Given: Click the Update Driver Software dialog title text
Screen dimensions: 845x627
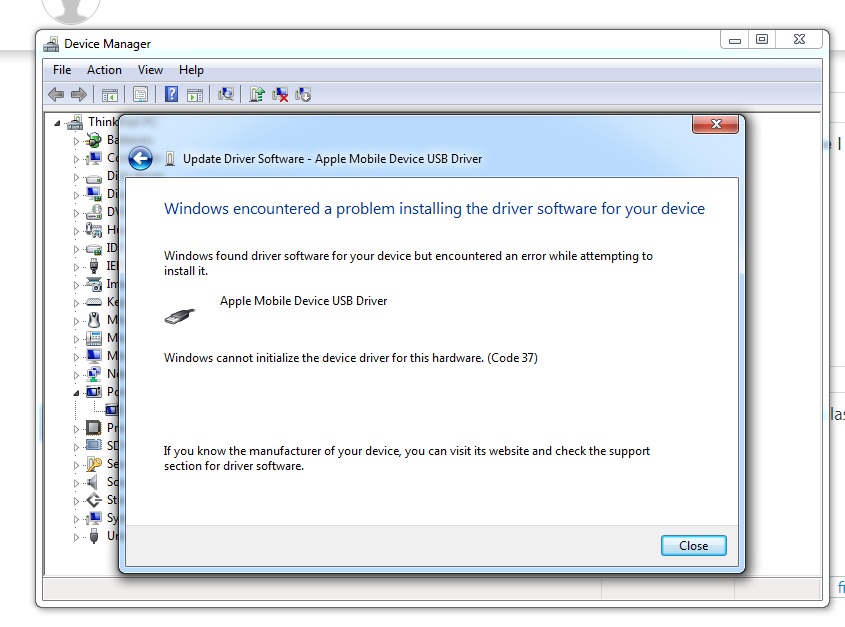Looking at the screenshot, I should pos(333,159).
